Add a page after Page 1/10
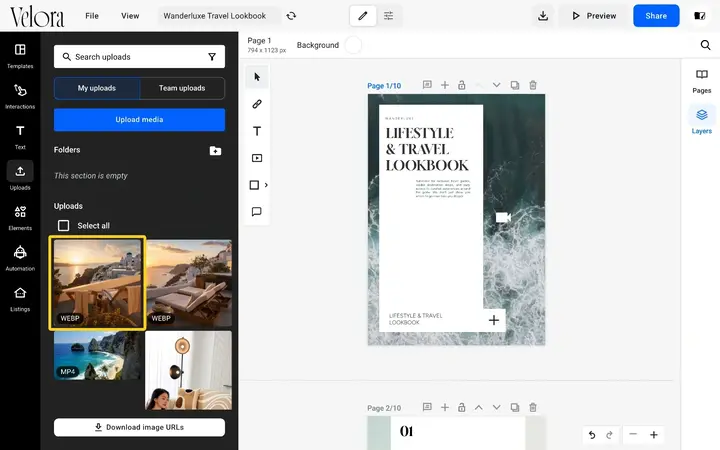Viewport: 720px width, 450px height. (444, 85)
